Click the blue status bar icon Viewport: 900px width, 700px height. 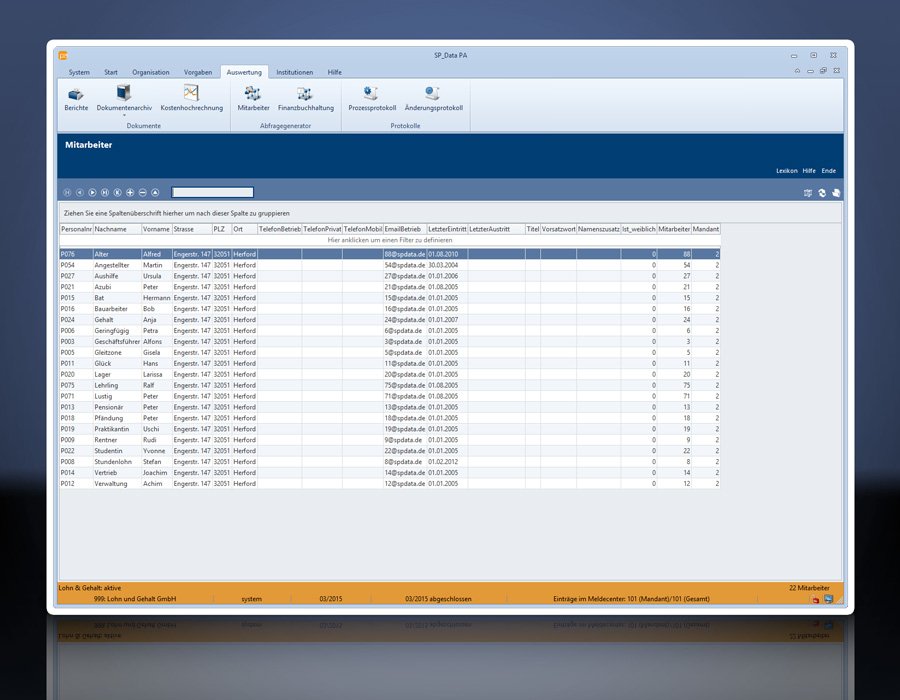click(x=828, y=599)
